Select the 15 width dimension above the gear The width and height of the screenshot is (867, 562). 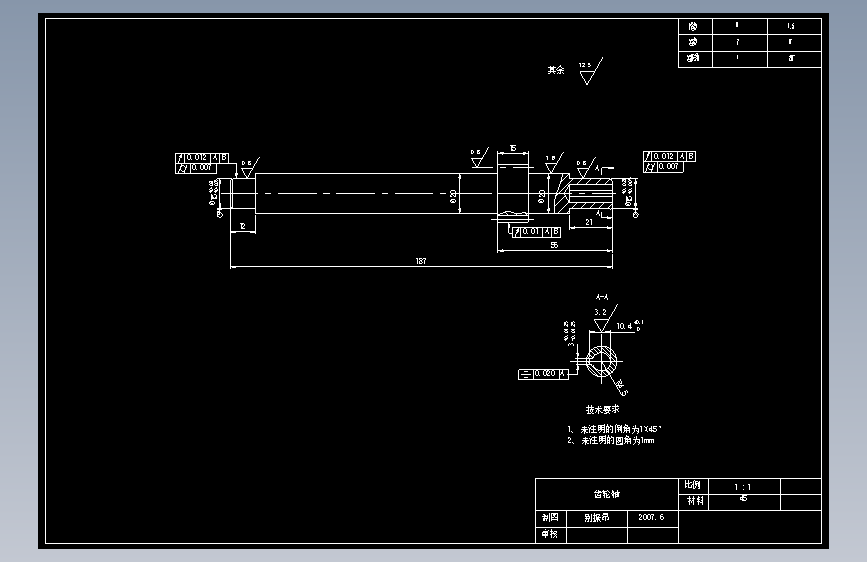(x=513, y=148)
